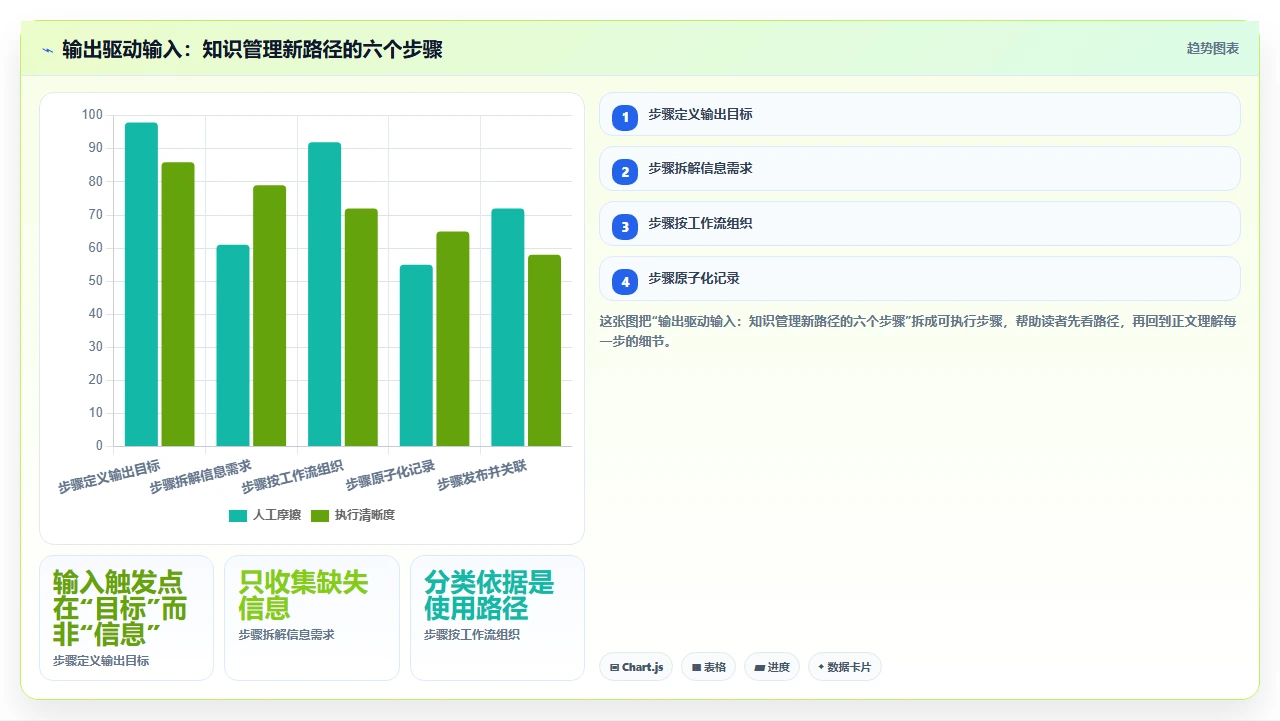
Task: Select the 趋势图表 label in header
Action: [x=1213, y=48]
